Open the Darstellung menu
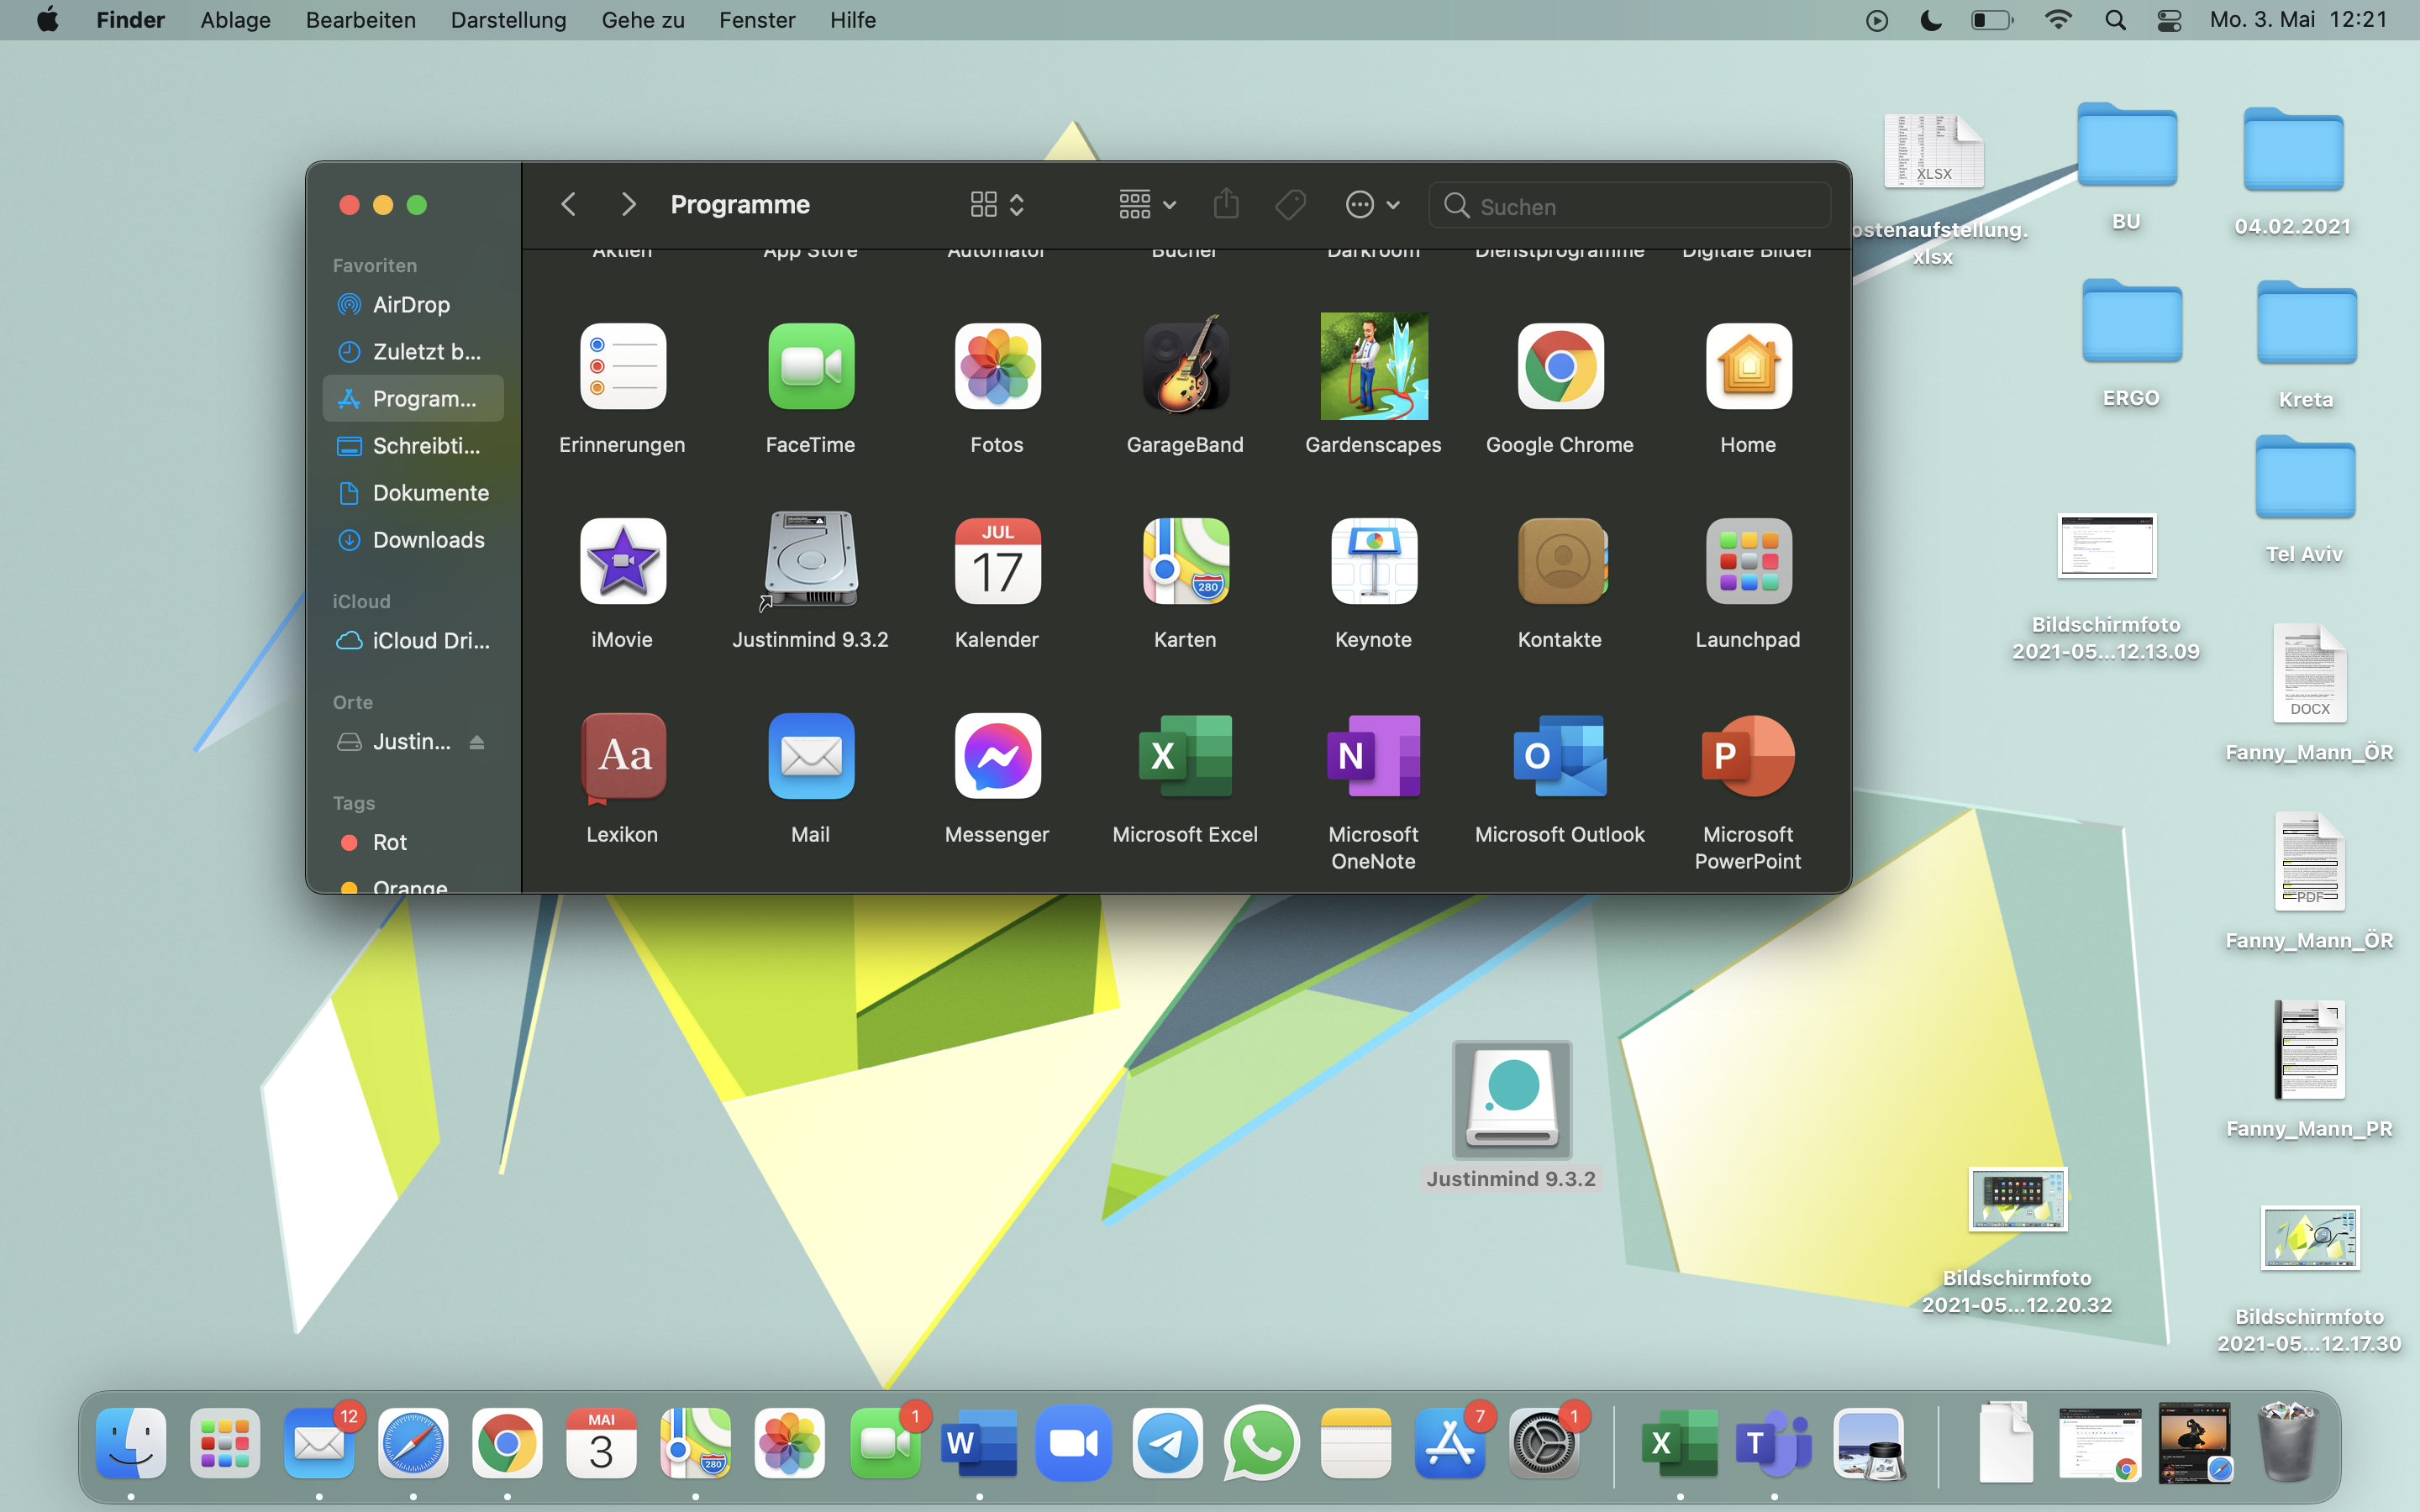Viewport: 2420px width, 1512px height. (508, 20)
